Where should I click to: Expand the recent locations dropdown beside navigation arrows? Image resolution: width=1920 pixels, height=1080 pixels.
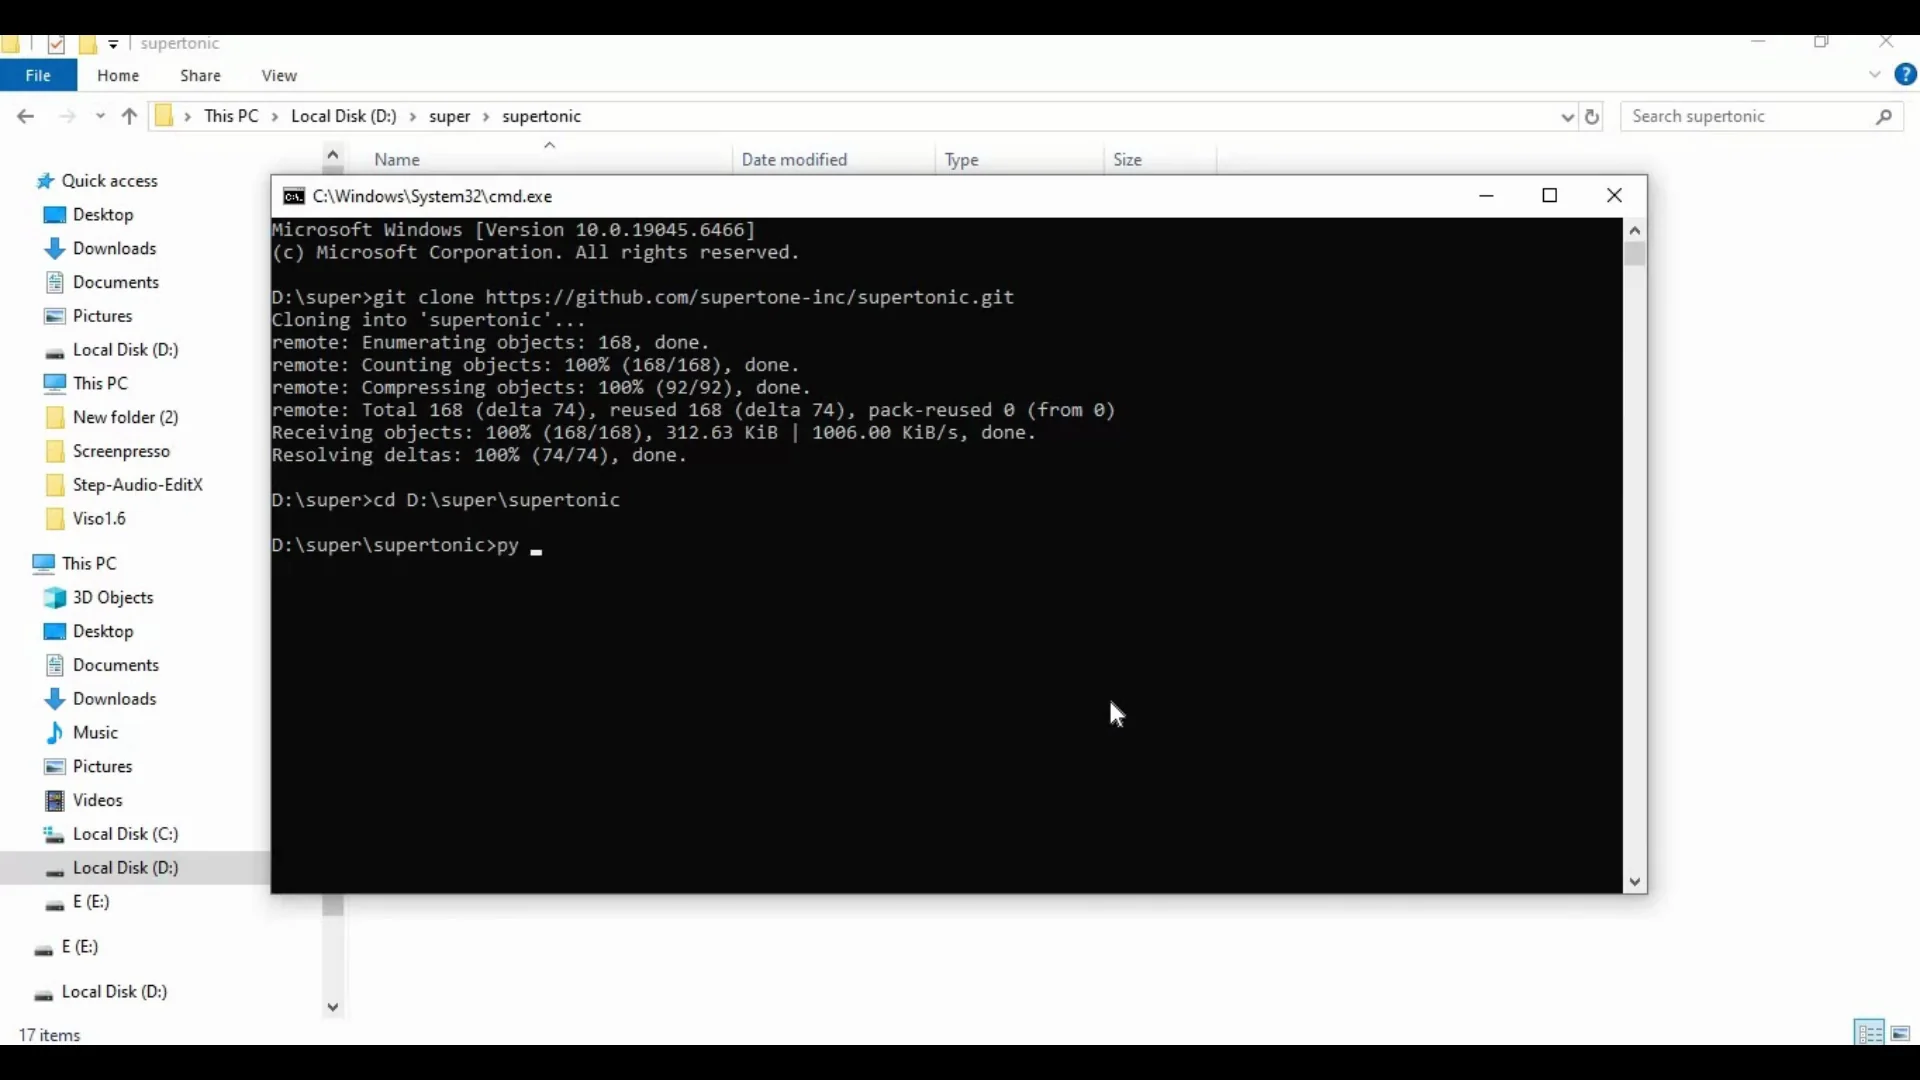100,116
